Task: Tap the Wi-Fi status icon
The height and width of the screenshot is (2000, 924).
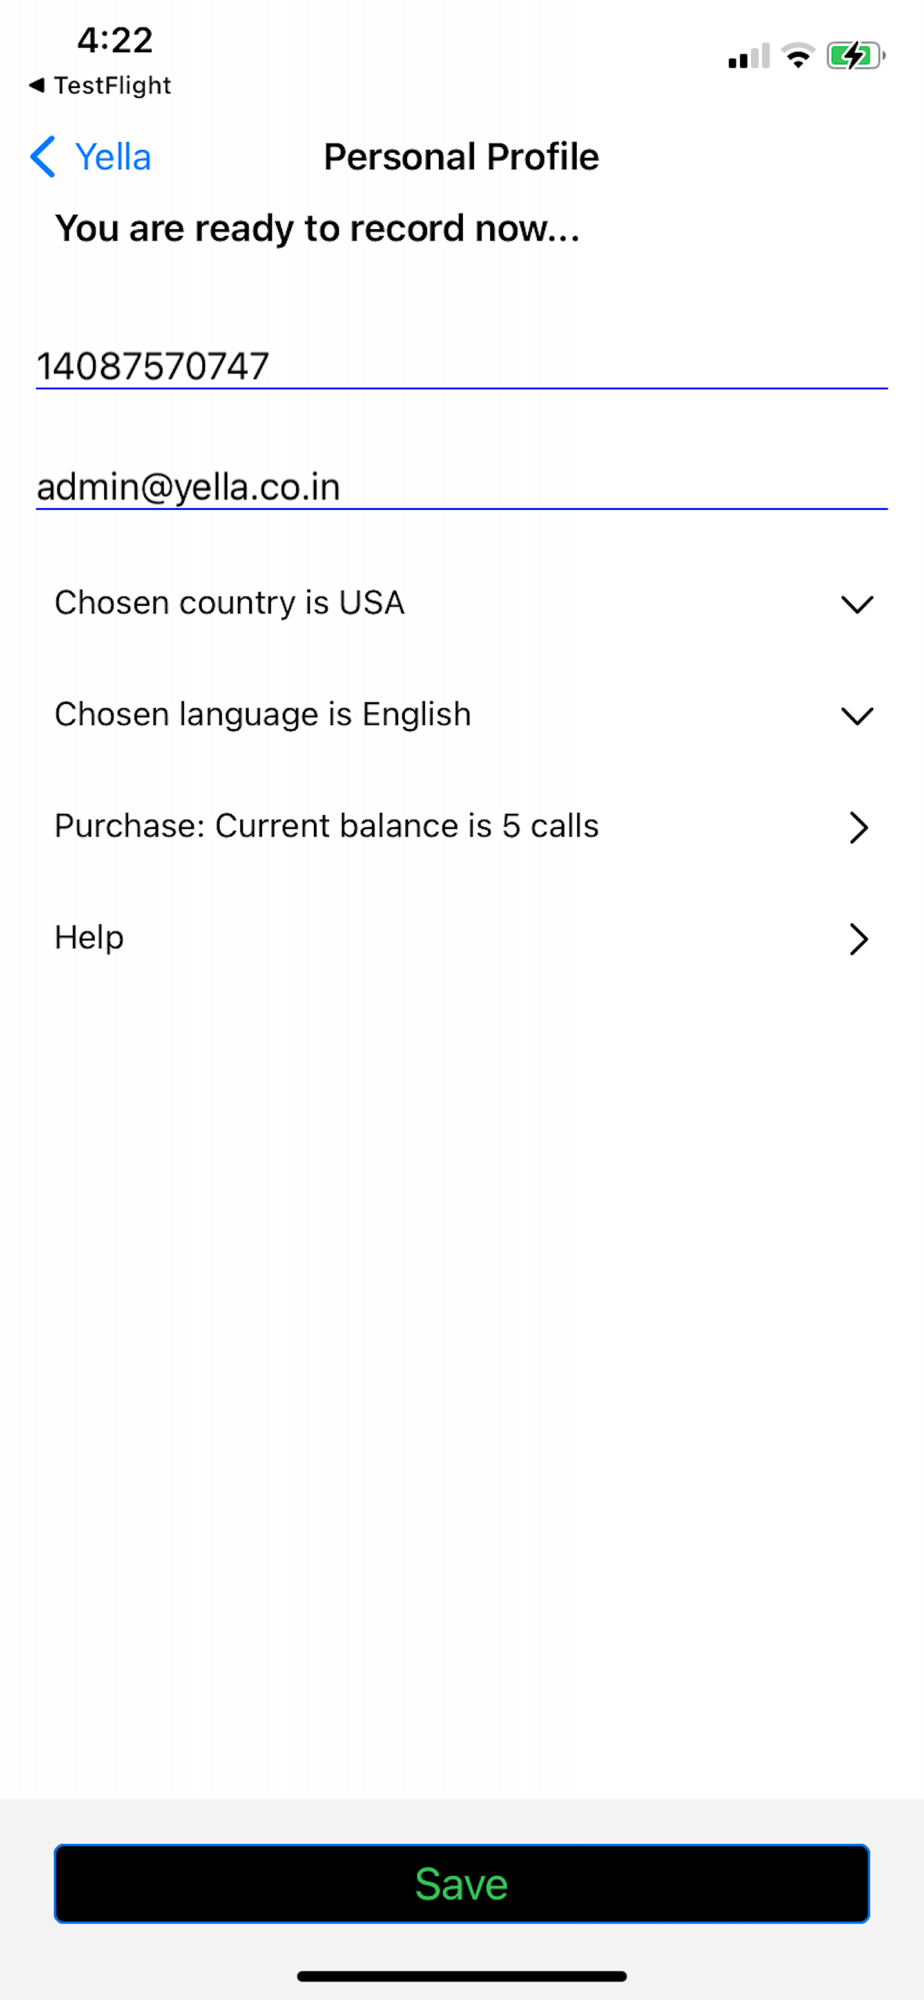Action: (798, 56)
